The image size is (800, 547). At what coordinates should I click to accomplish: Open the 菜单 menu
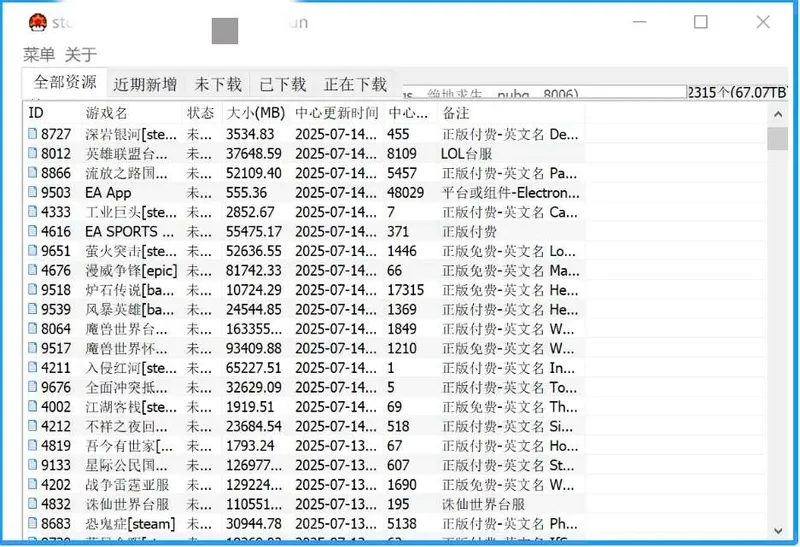click(39, 54)
